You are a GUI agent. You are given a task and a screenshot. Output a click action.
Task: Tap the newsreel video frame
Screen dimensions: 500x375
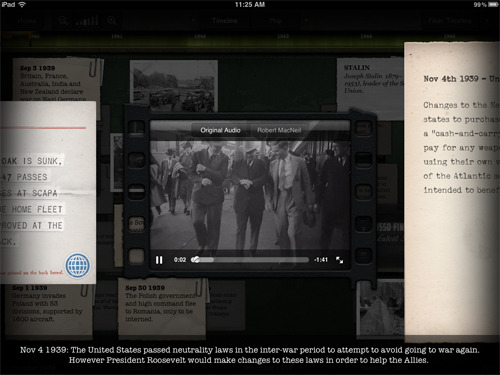pos(250,195)
